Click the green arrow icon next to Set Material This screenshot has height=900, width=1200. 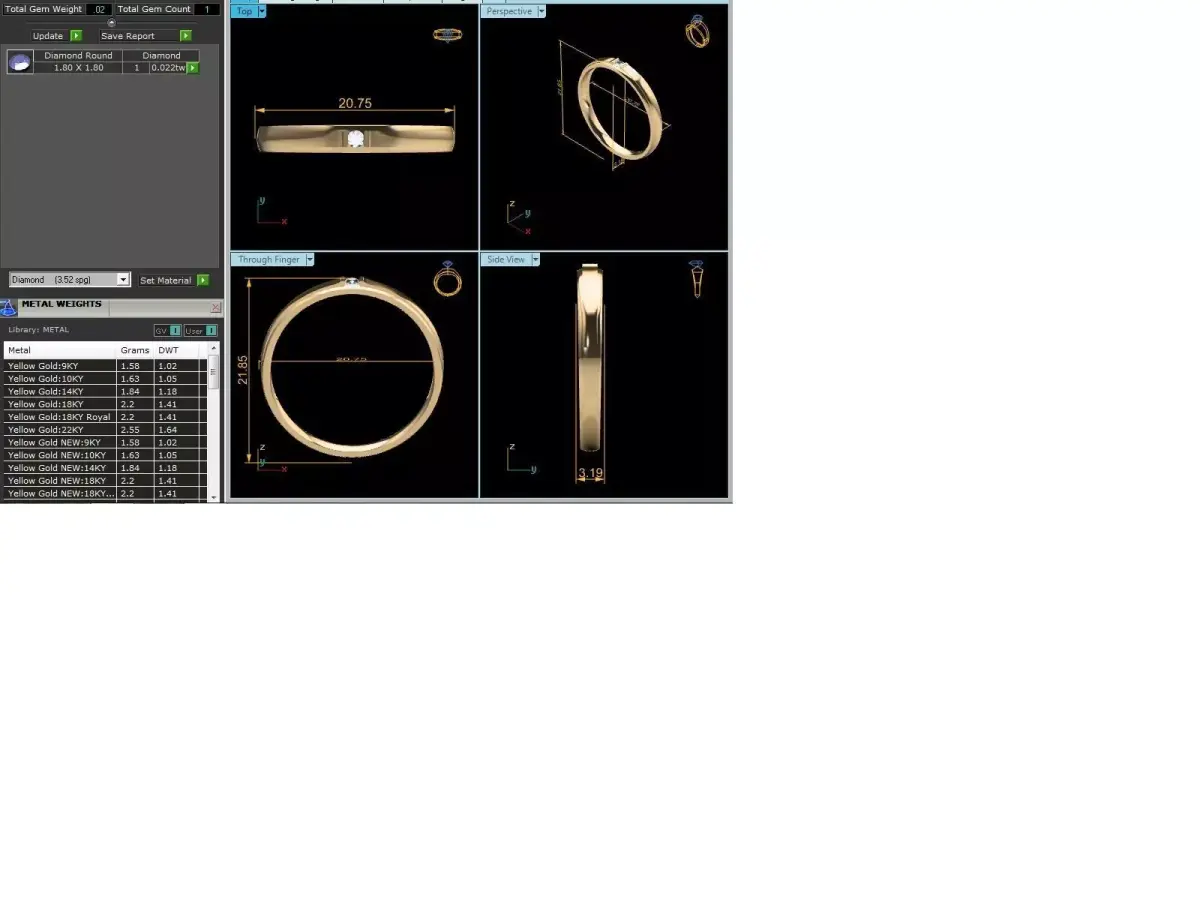203,280
